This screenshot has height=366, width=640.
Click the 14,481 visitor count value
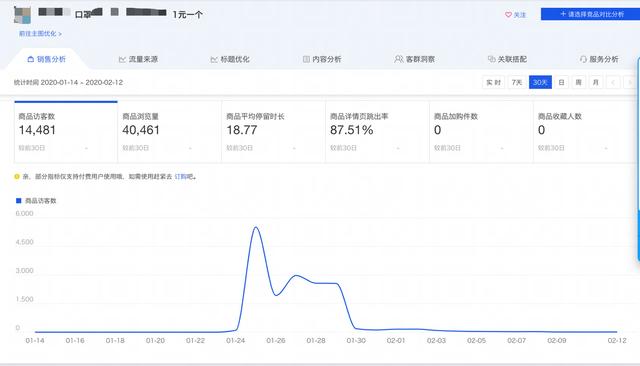click(37, 130)
